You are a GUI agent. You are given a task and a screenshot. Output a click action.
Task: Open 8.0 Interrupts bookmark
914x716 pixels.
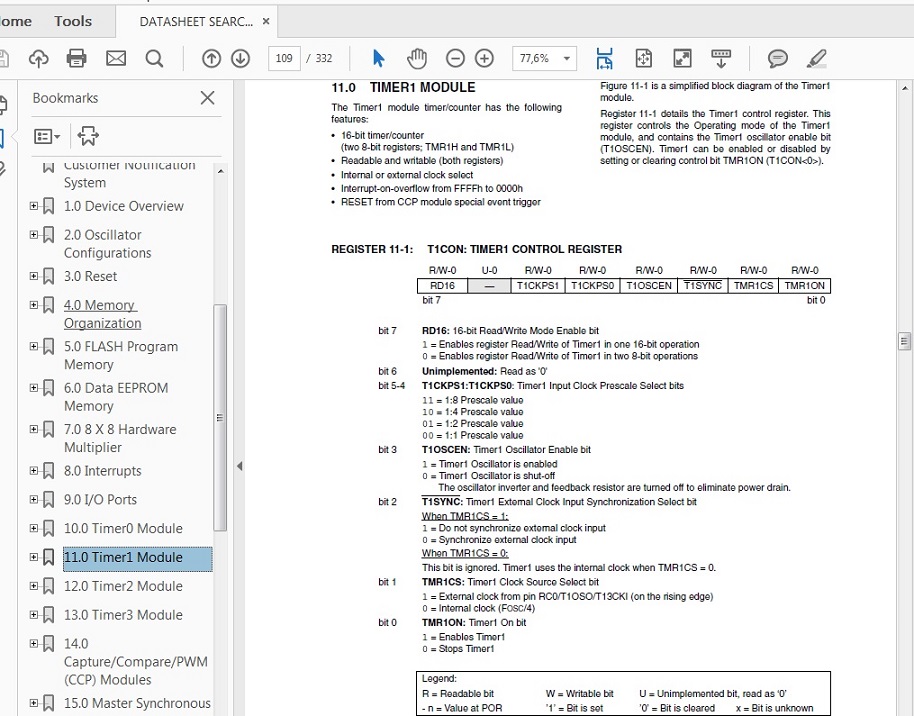pos(103,471)
